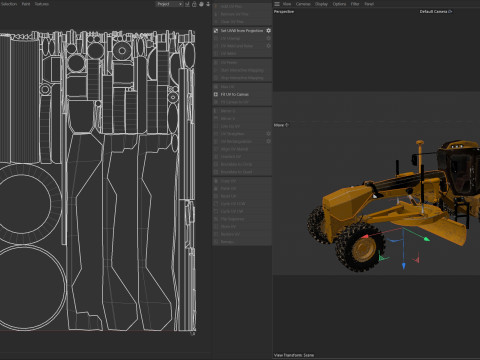Image resolution: width=480 pixels, height=360 pixels.
Task: Open the Options menu in viewport
Action: (339, 4)
